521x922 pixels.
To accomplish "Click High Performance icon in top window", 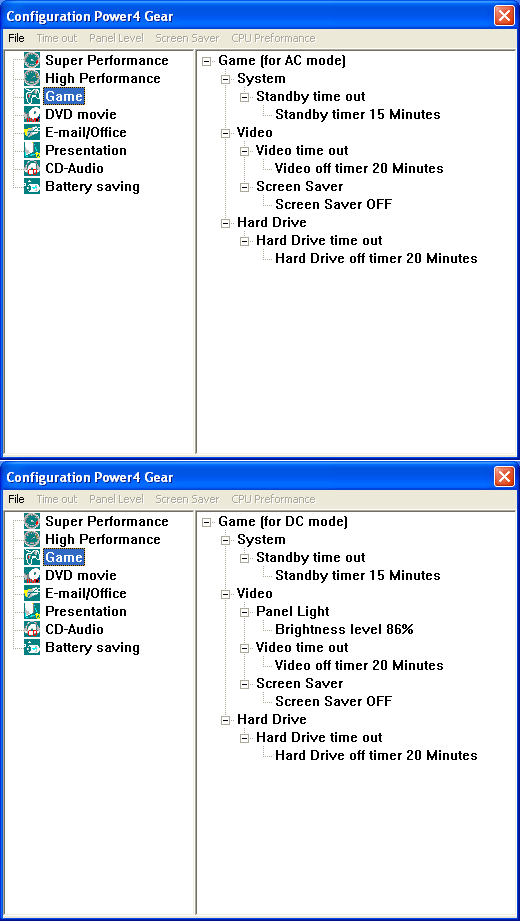I will pyautogui.click(x=32, y=78).
